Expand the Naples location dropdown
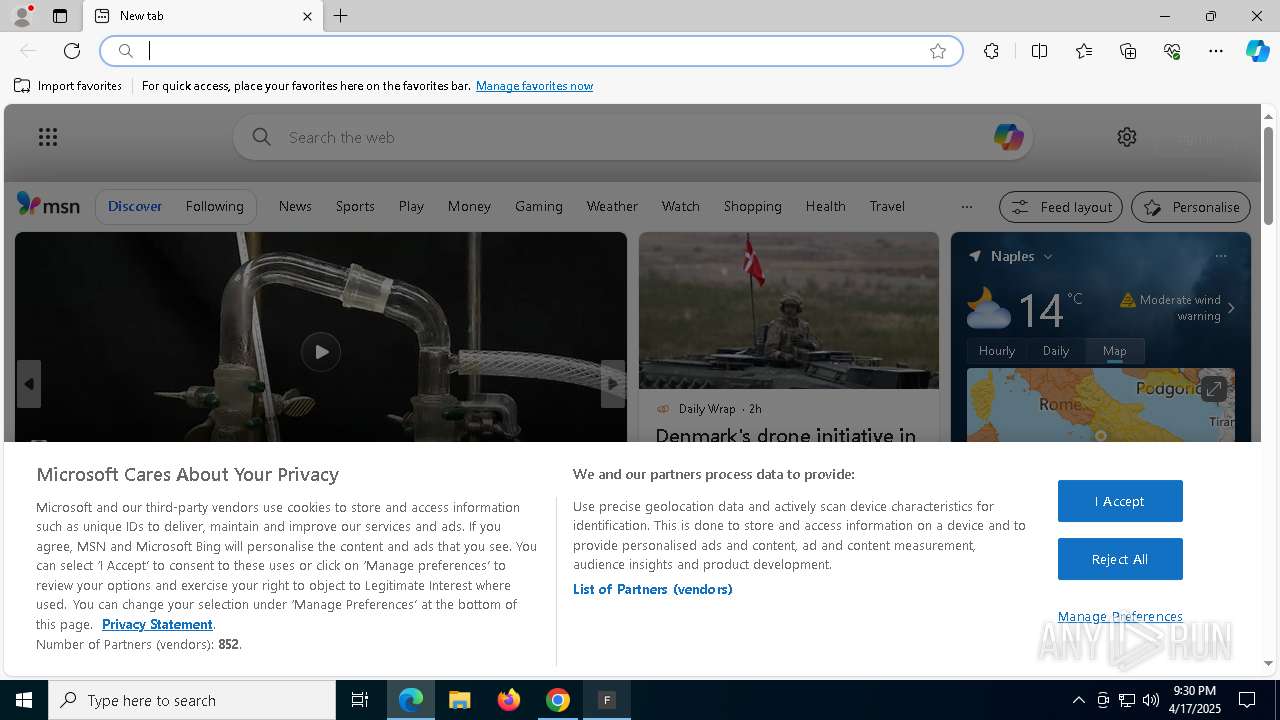 tap(1048, 257)
